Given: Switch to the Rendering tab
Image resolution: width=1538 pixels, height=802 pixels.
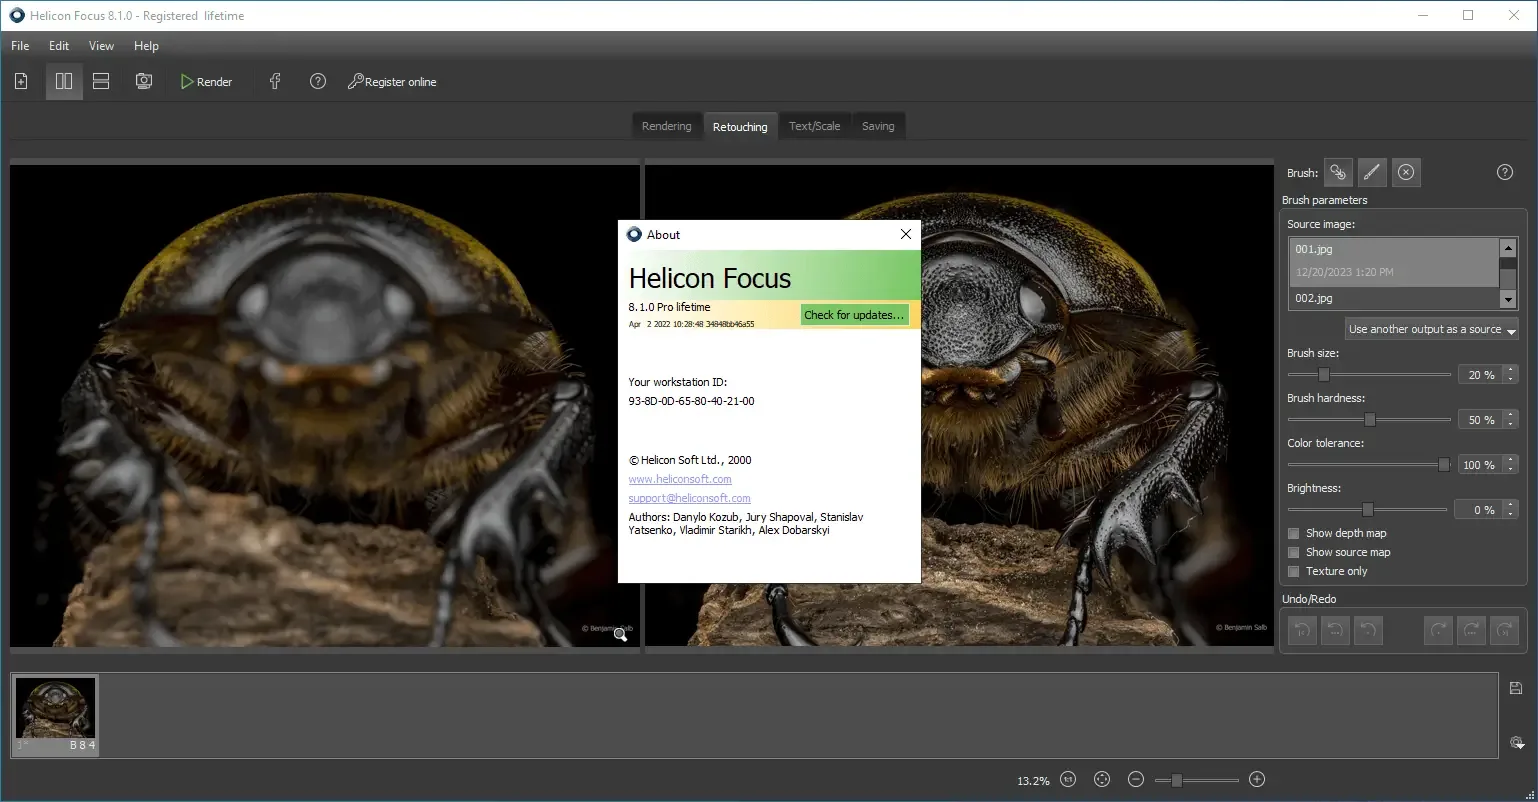Looking at the screenshot, I should coord(667,126).
